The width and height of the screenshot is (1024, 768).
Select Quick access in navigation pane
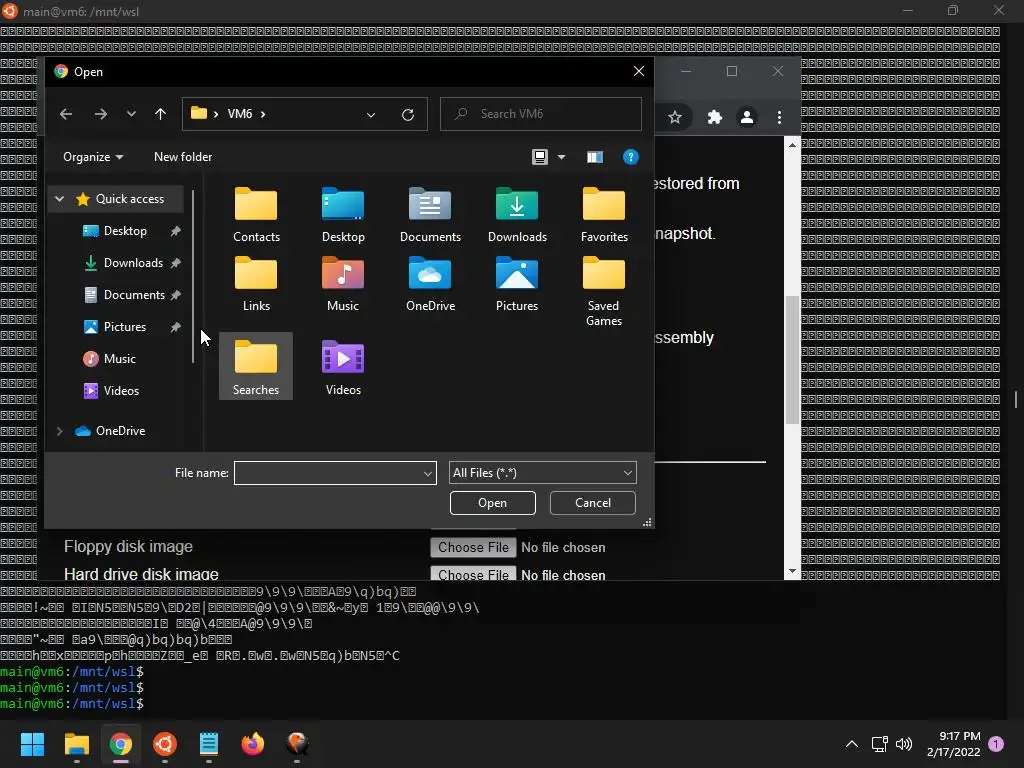(129, 199)
